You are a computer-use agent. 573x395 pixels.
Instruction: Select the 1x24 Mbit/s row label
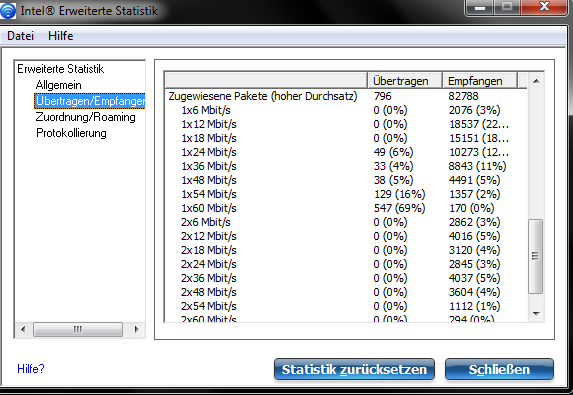[x=209, y=152]
